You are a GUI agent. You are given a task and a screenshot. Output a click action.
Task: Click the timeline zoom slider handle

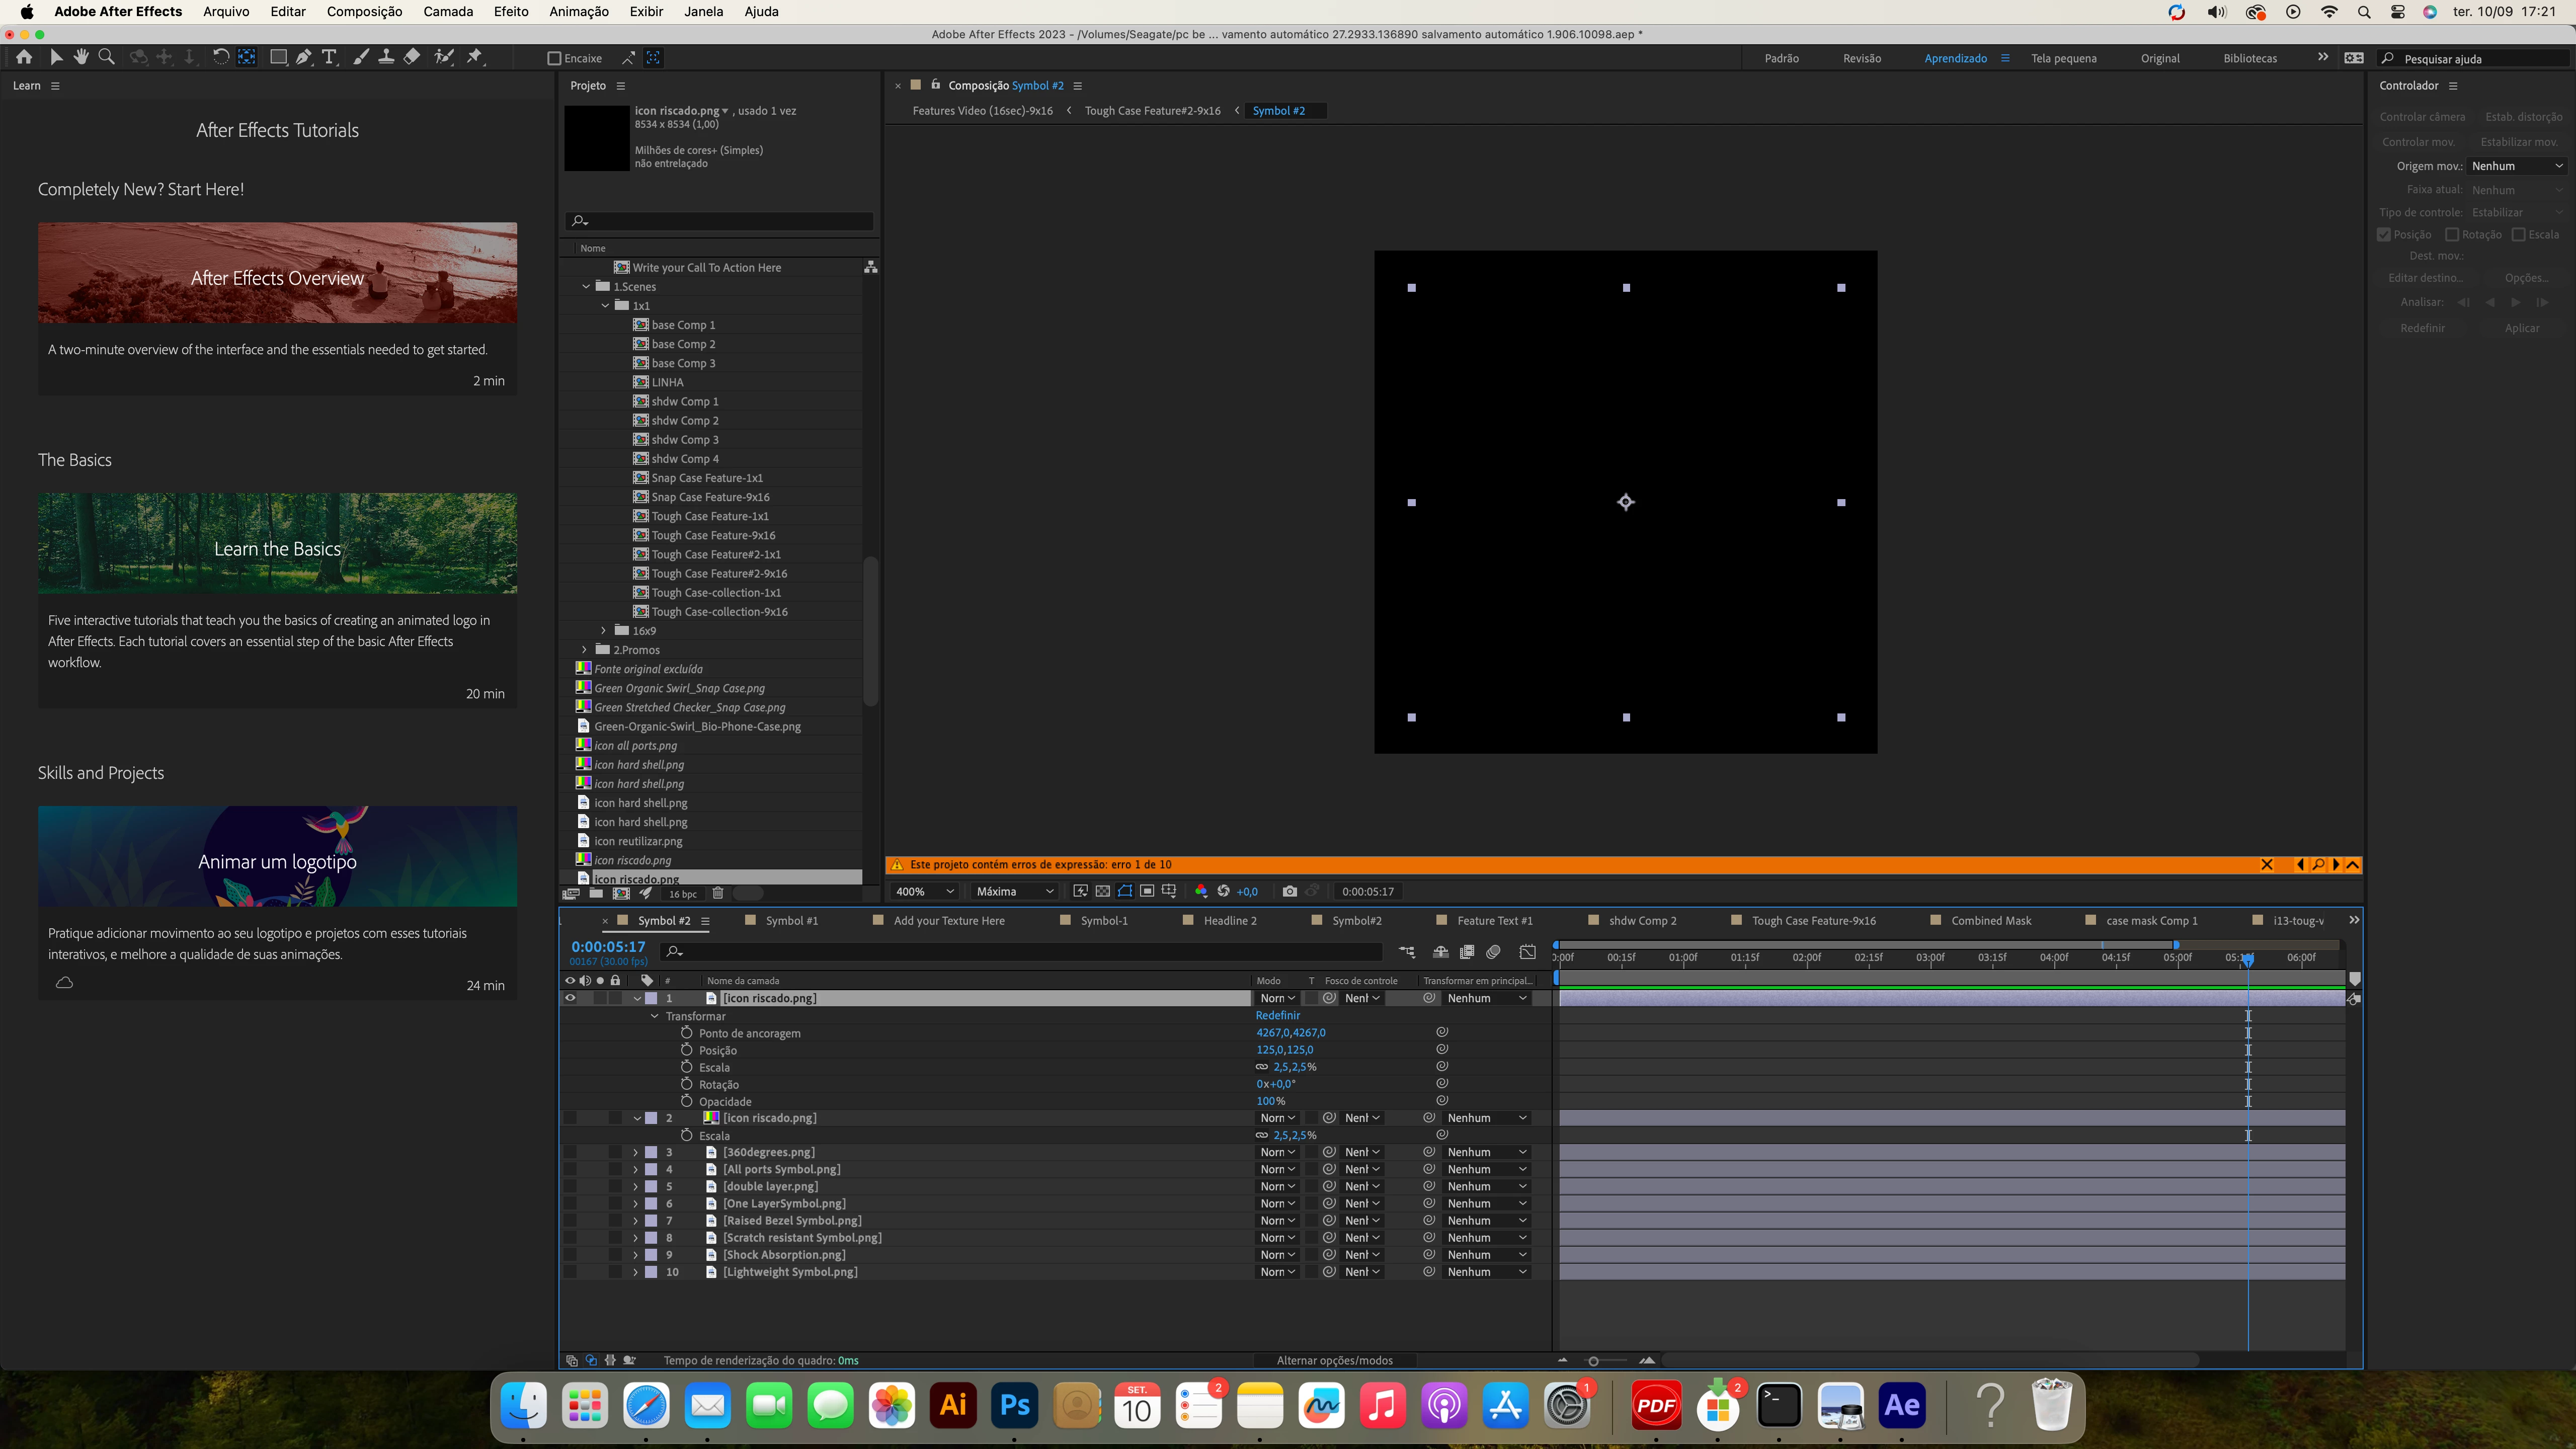pos(1593,1360)
